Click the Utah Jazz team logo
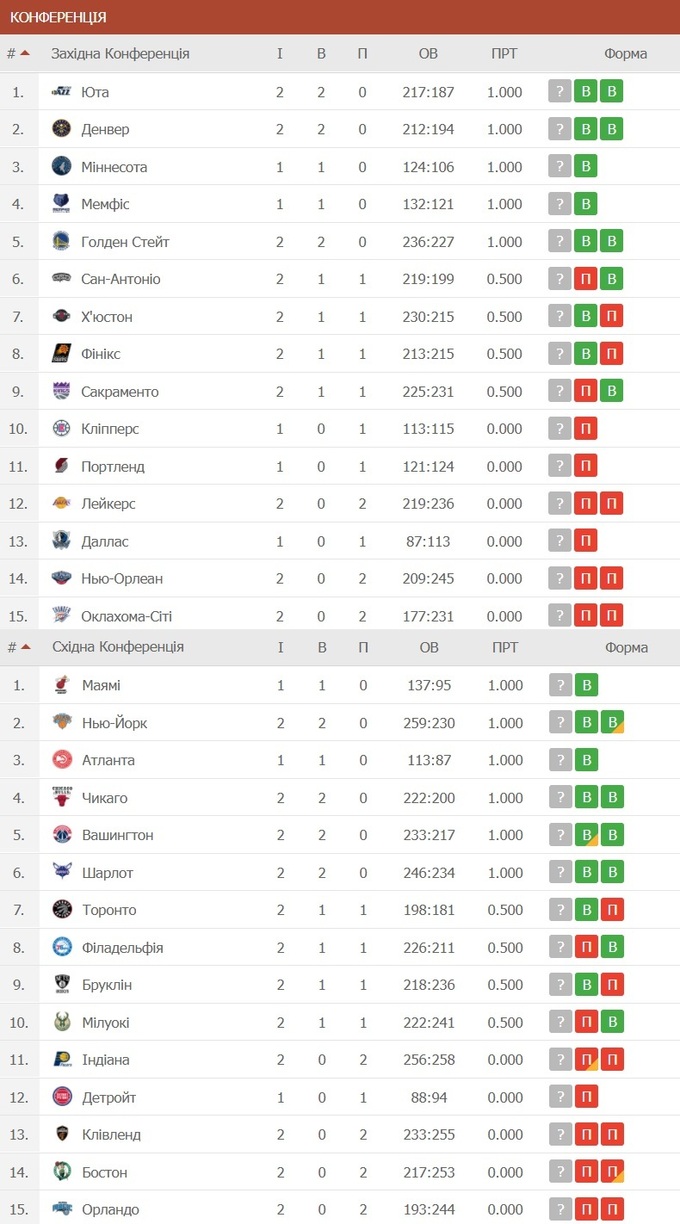The width and height of the screenshot is (680, 1224). click(62, 92)
